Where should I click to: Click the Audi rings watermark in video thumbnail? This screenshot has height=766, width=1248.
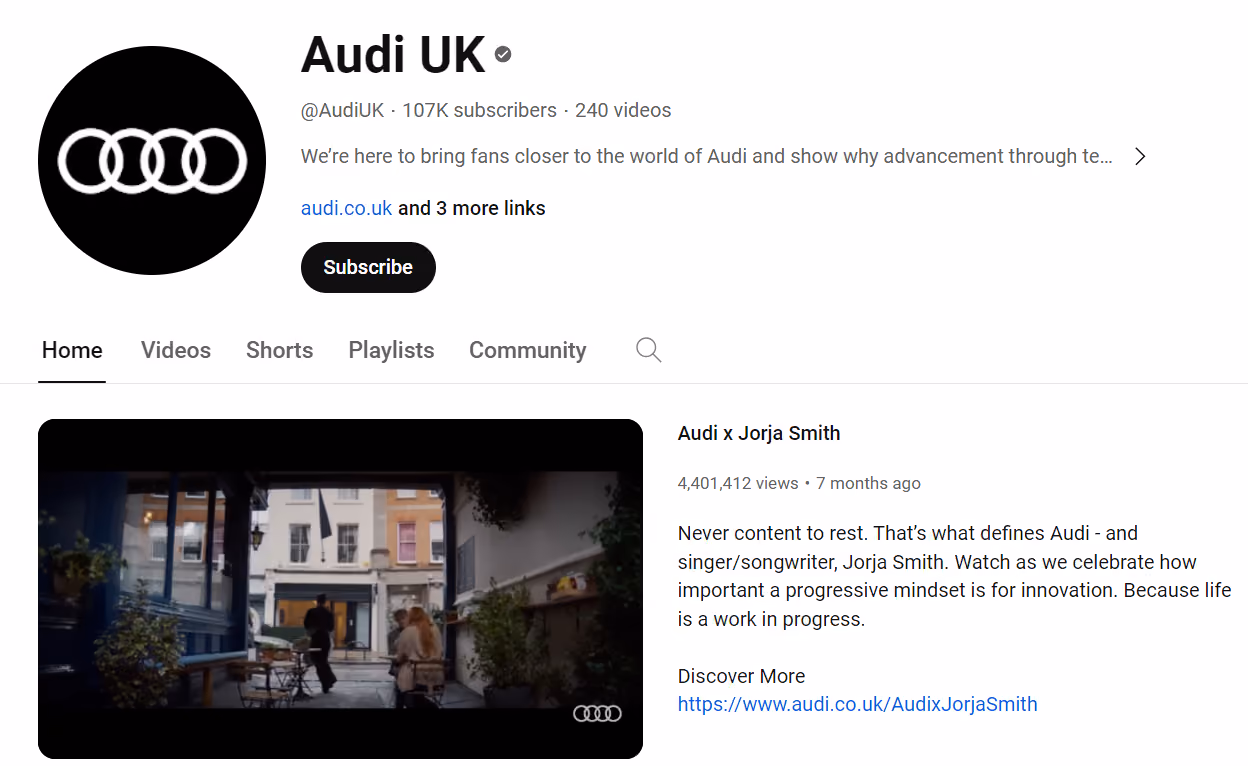(597, 713)
